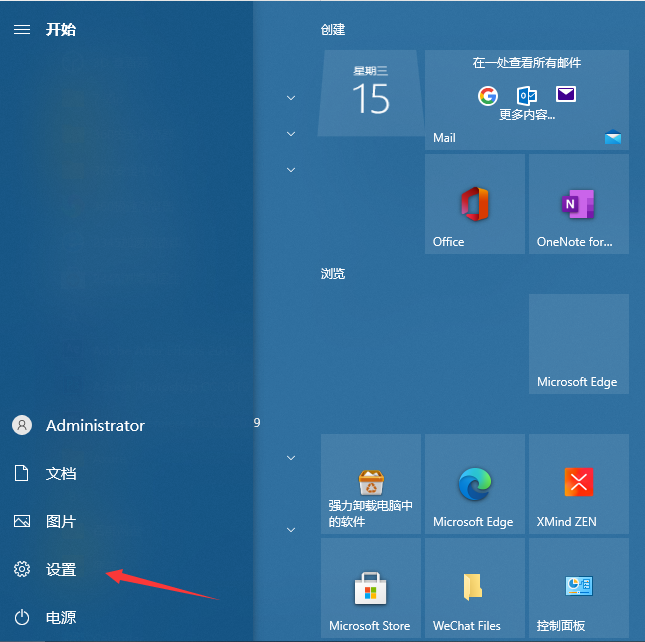Screen dimensions: 645x642
Task: Click the 浏览 group header
Action: (x=333, y=273)
